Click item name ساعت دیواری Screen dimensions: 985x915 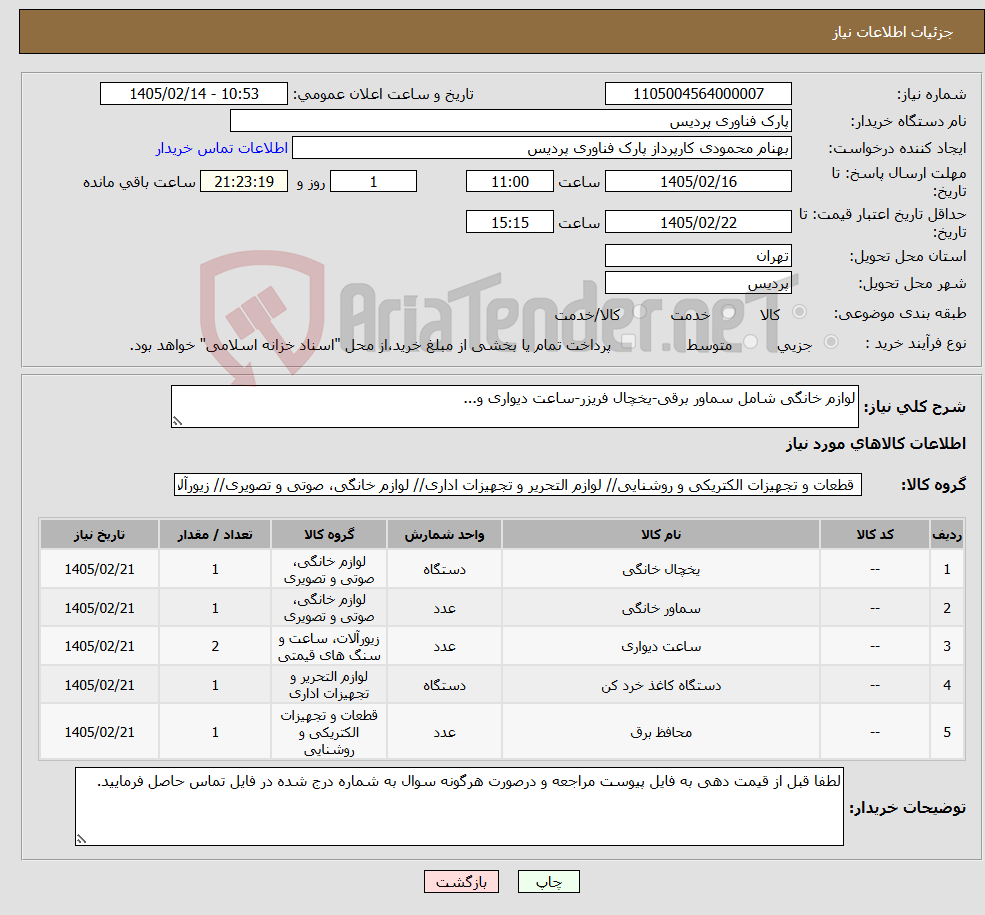pyautogui.click(x=661, y=646)
